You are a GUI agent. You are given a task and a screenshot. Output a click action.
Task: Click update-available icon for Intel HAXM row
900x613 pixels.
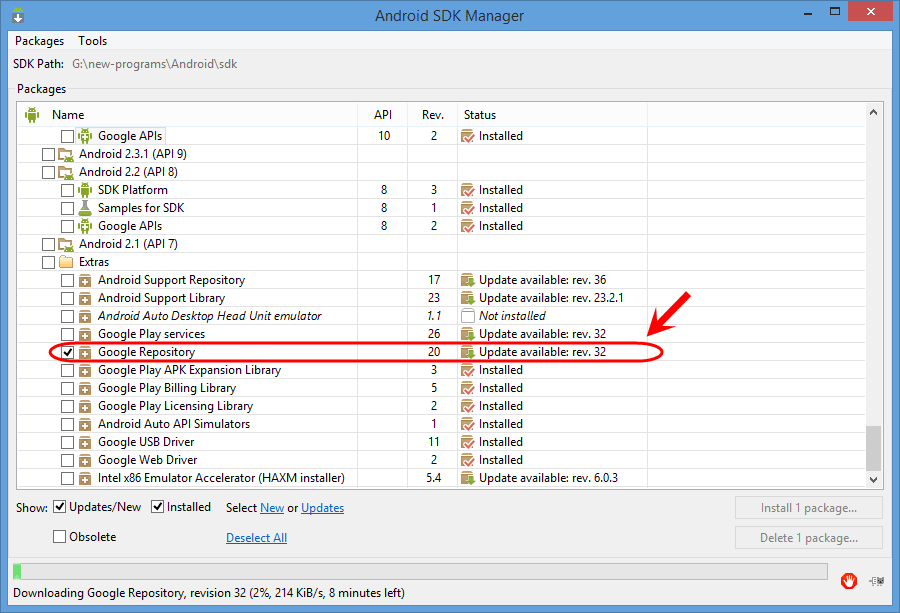(468, 478)
